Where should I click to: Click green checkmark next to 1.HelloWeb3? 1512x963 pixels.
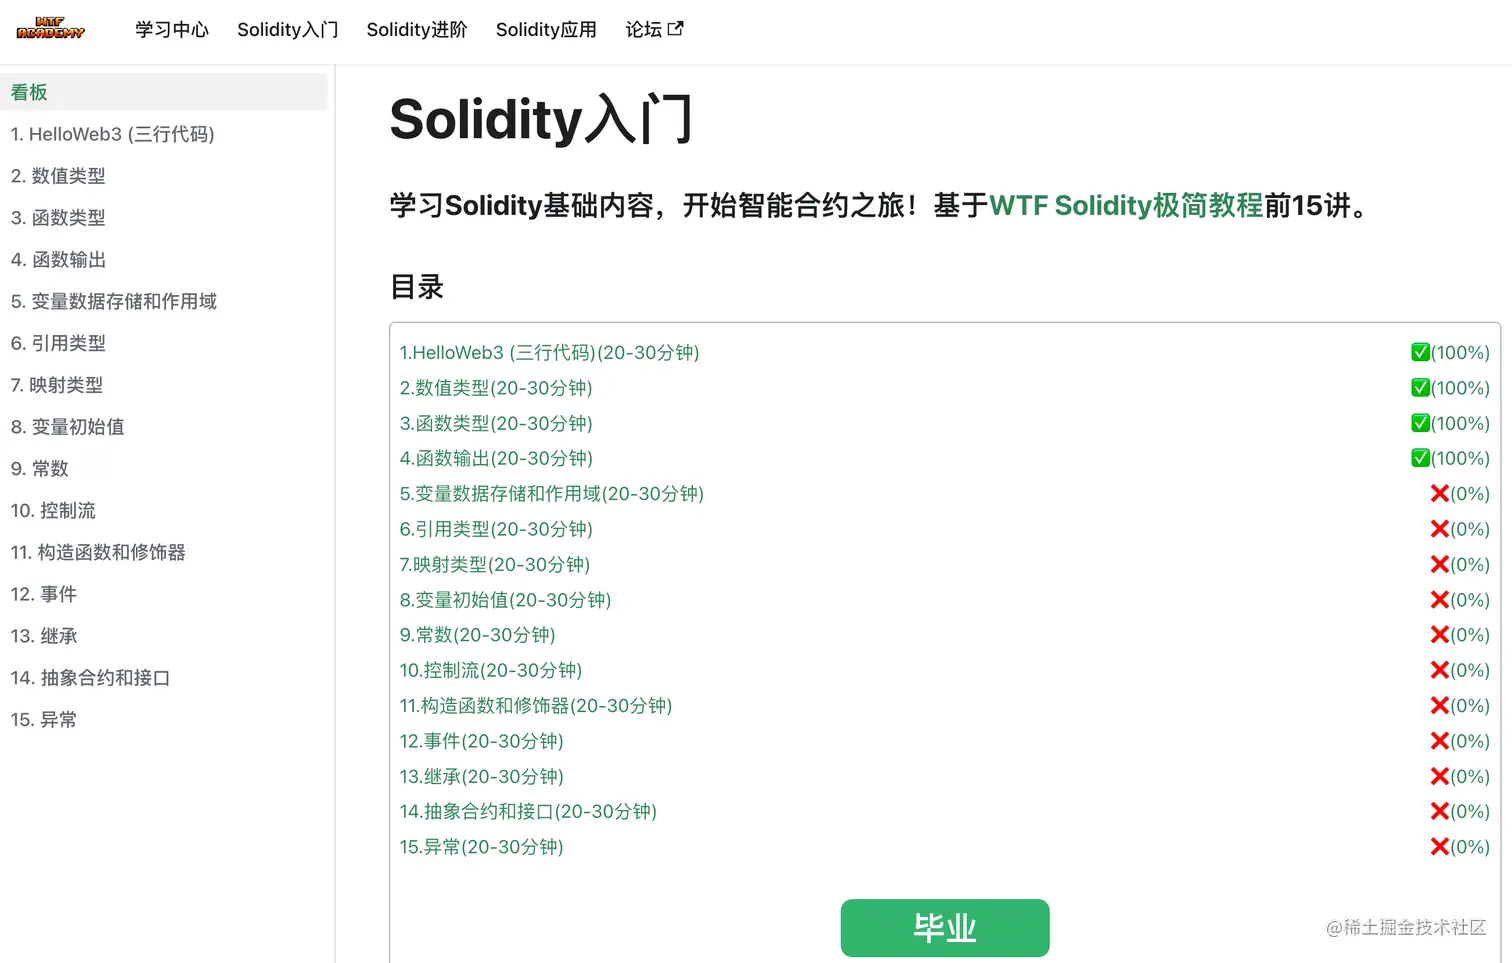coord(1420,352)
